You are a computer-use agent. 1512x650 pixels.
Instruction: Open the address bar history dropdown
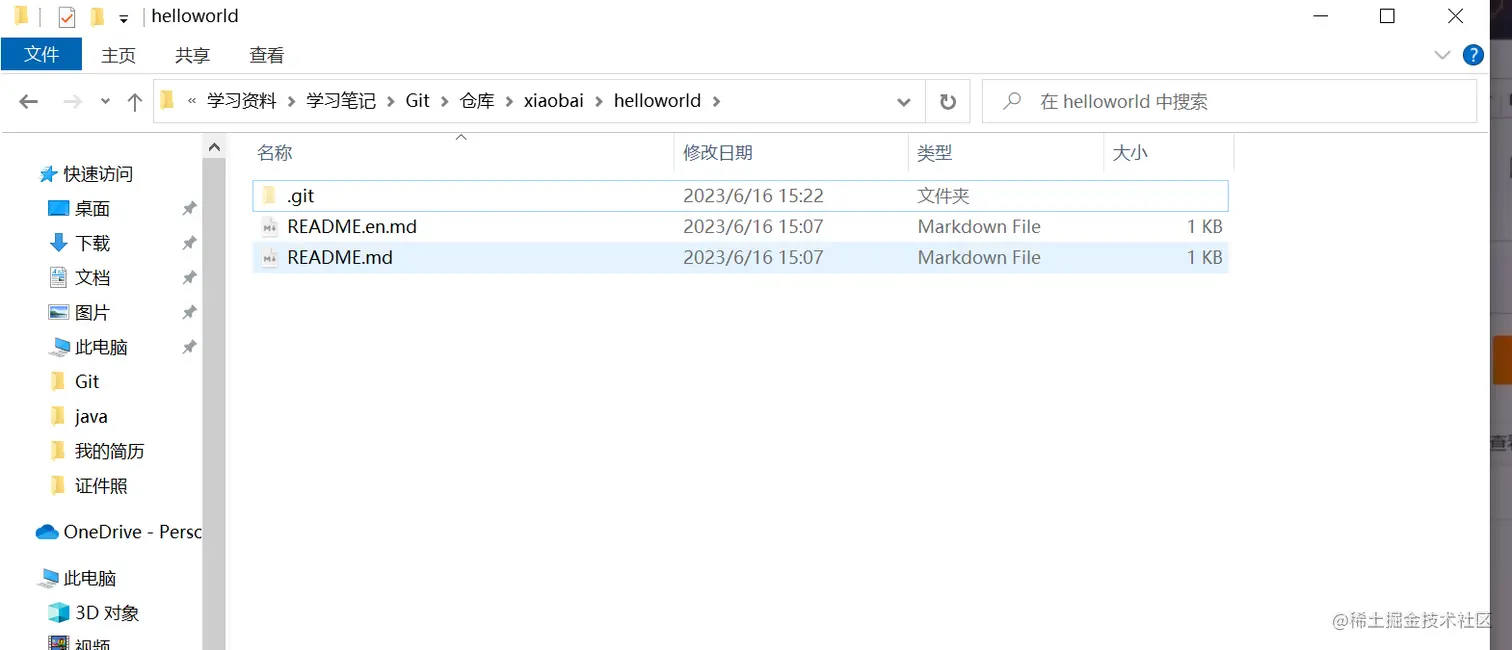point(904,102)
